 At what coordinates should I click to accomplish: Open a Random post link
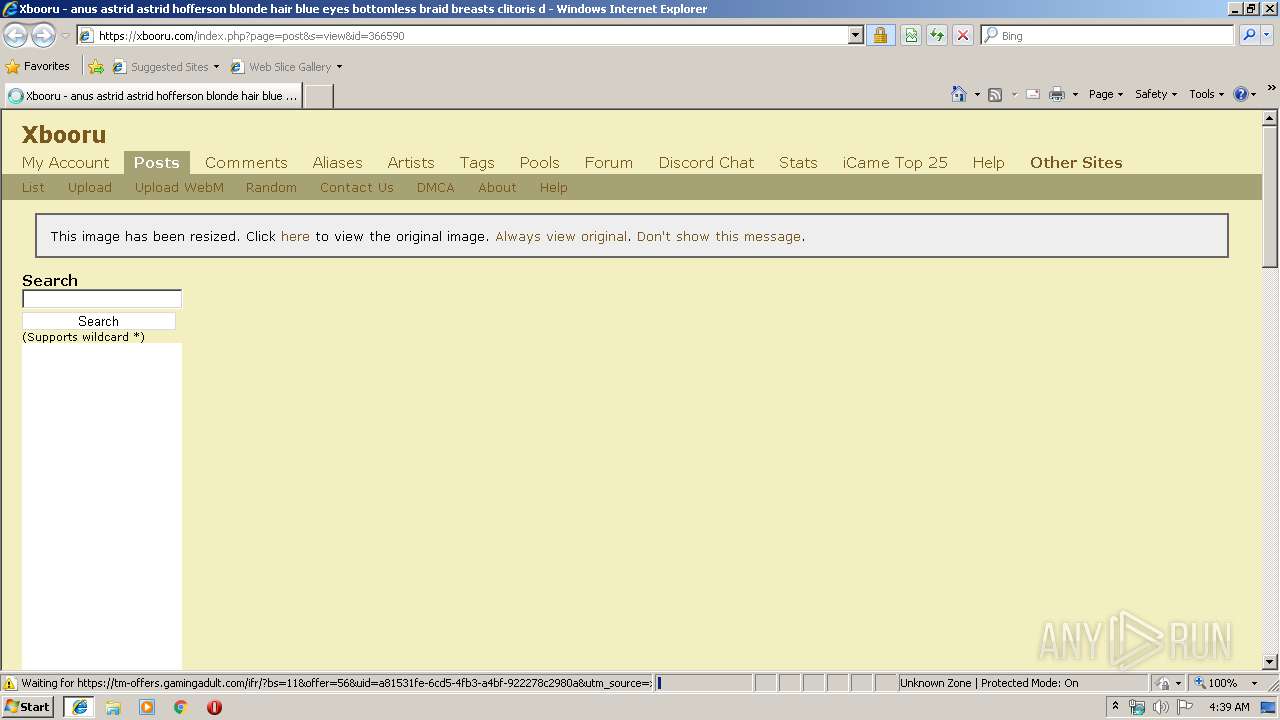click(271, 187)
